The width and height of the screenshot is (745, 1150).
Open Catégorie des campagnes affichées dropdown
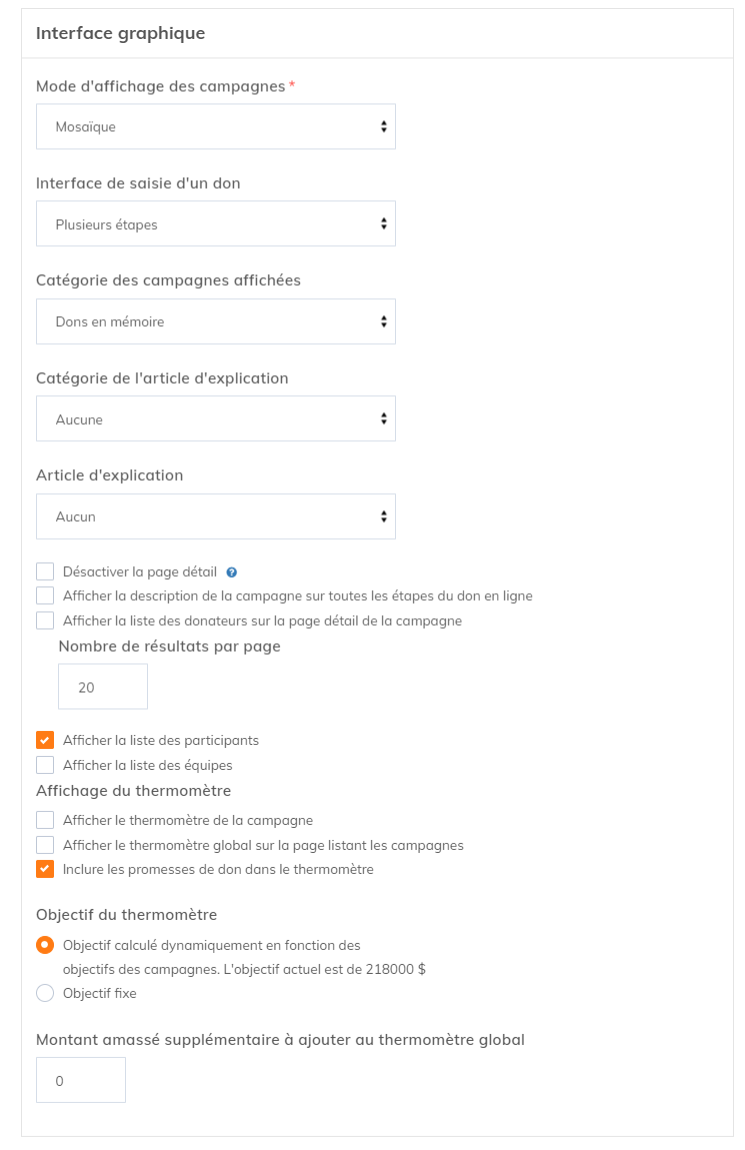(216, 322)
